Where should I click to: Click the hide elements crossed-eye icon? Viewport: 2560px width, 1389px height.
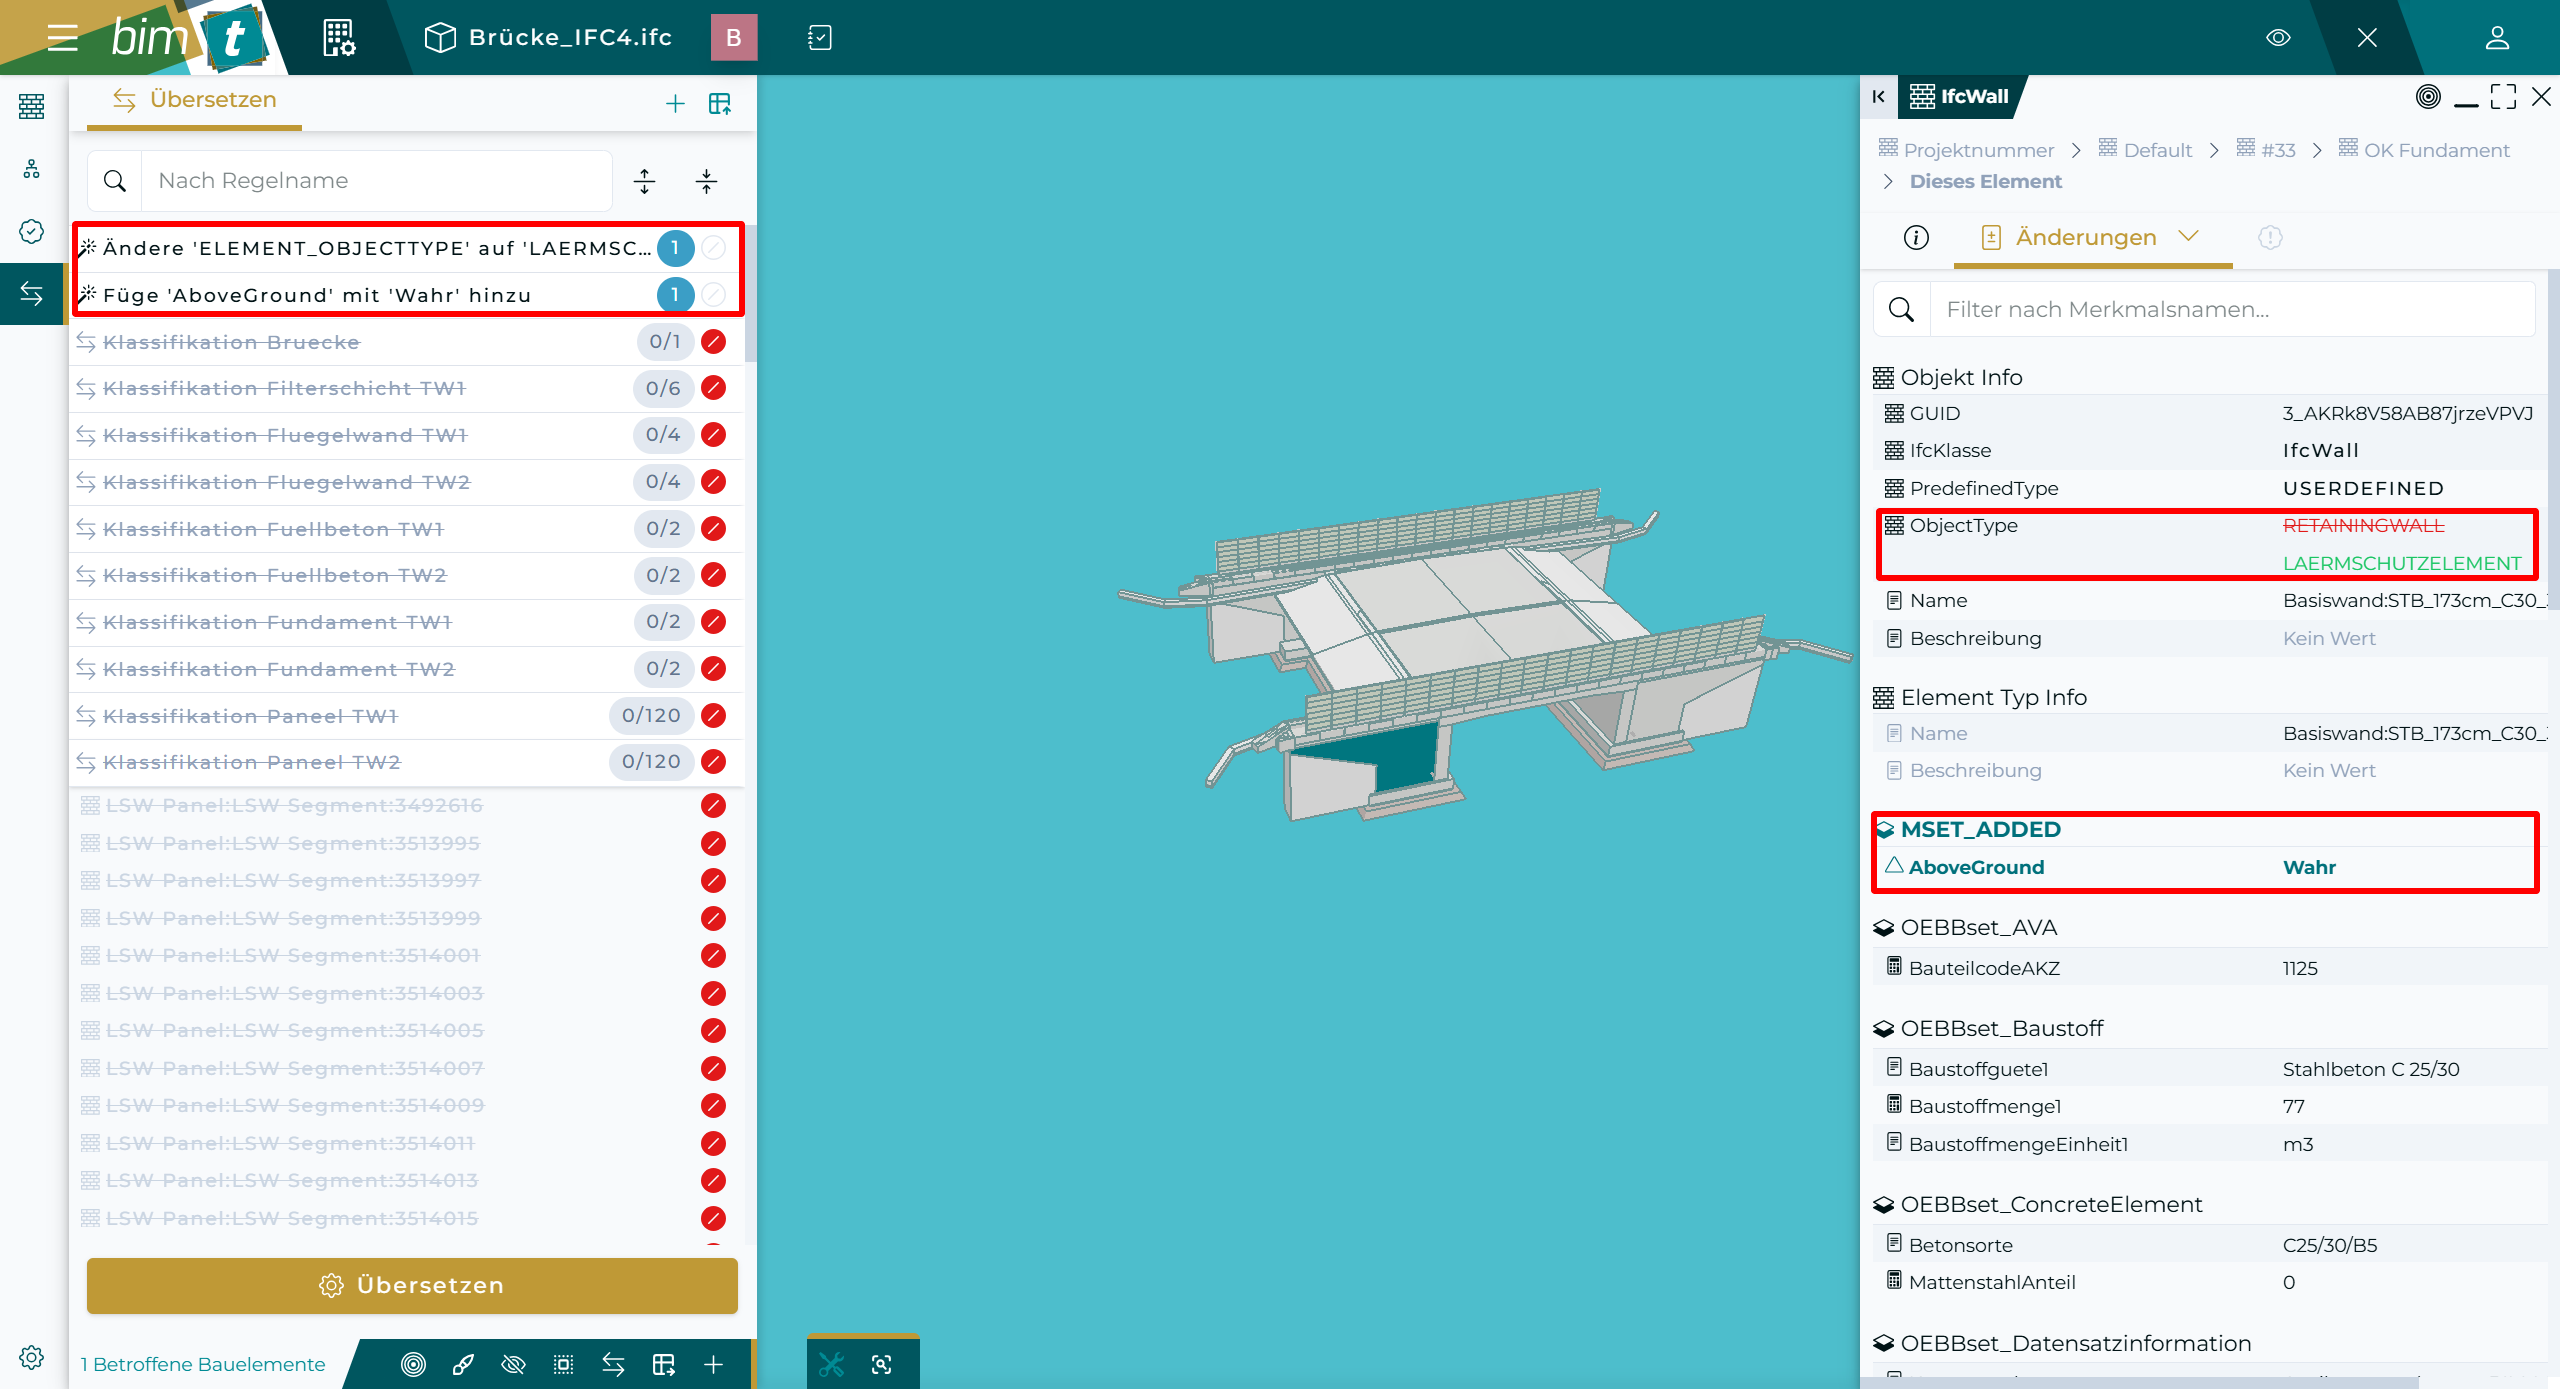[513, 1364]
